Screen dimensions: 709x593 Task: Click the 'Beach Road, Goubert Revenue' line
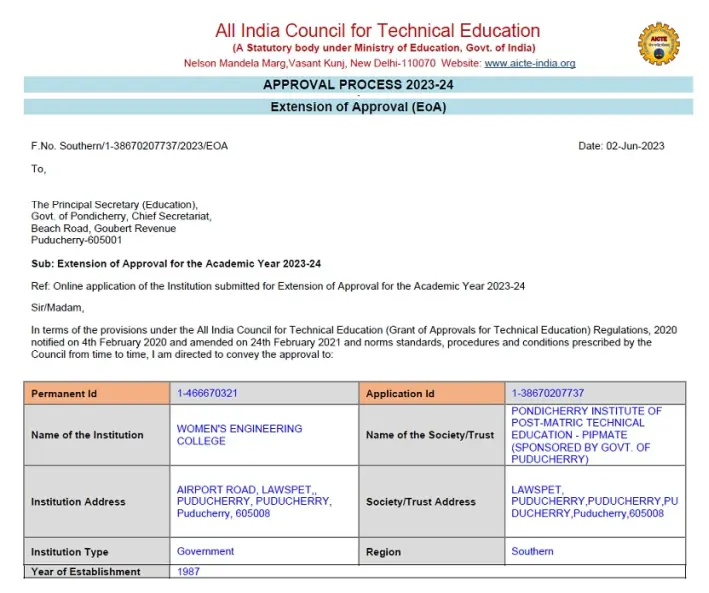104,228
